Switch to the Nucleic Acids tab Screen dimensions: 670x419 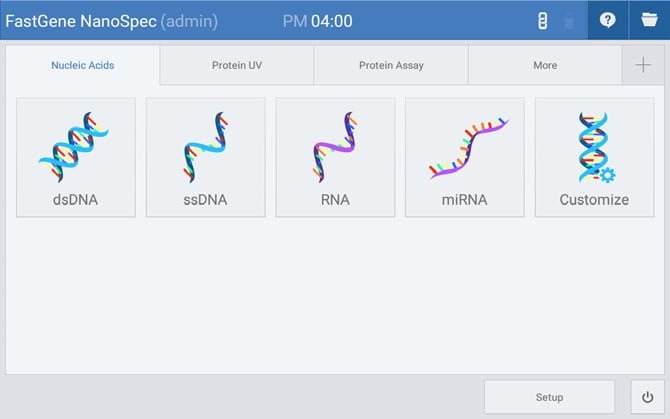pyautogui.click(x=83, y=65)
